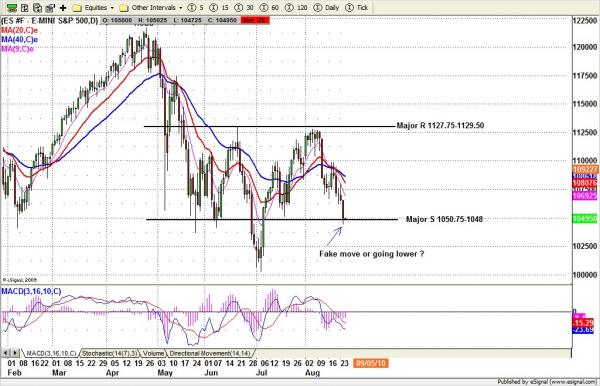
Task: Click the magenta 106925 MA price tag
Action: (x=585, y=196)
